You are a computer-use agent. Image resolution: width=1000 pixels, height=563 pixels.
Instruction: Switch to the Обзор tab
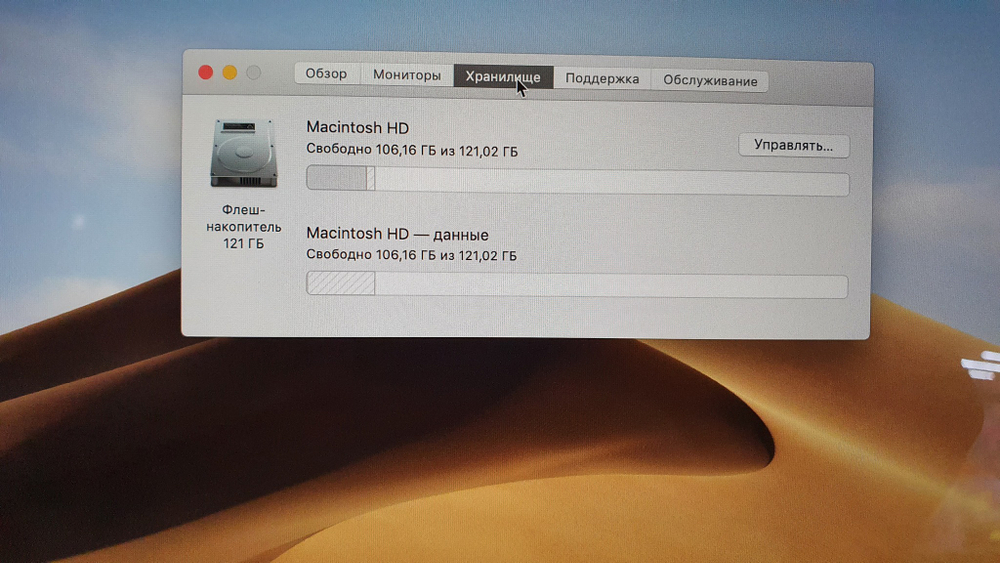pos(327,73)
